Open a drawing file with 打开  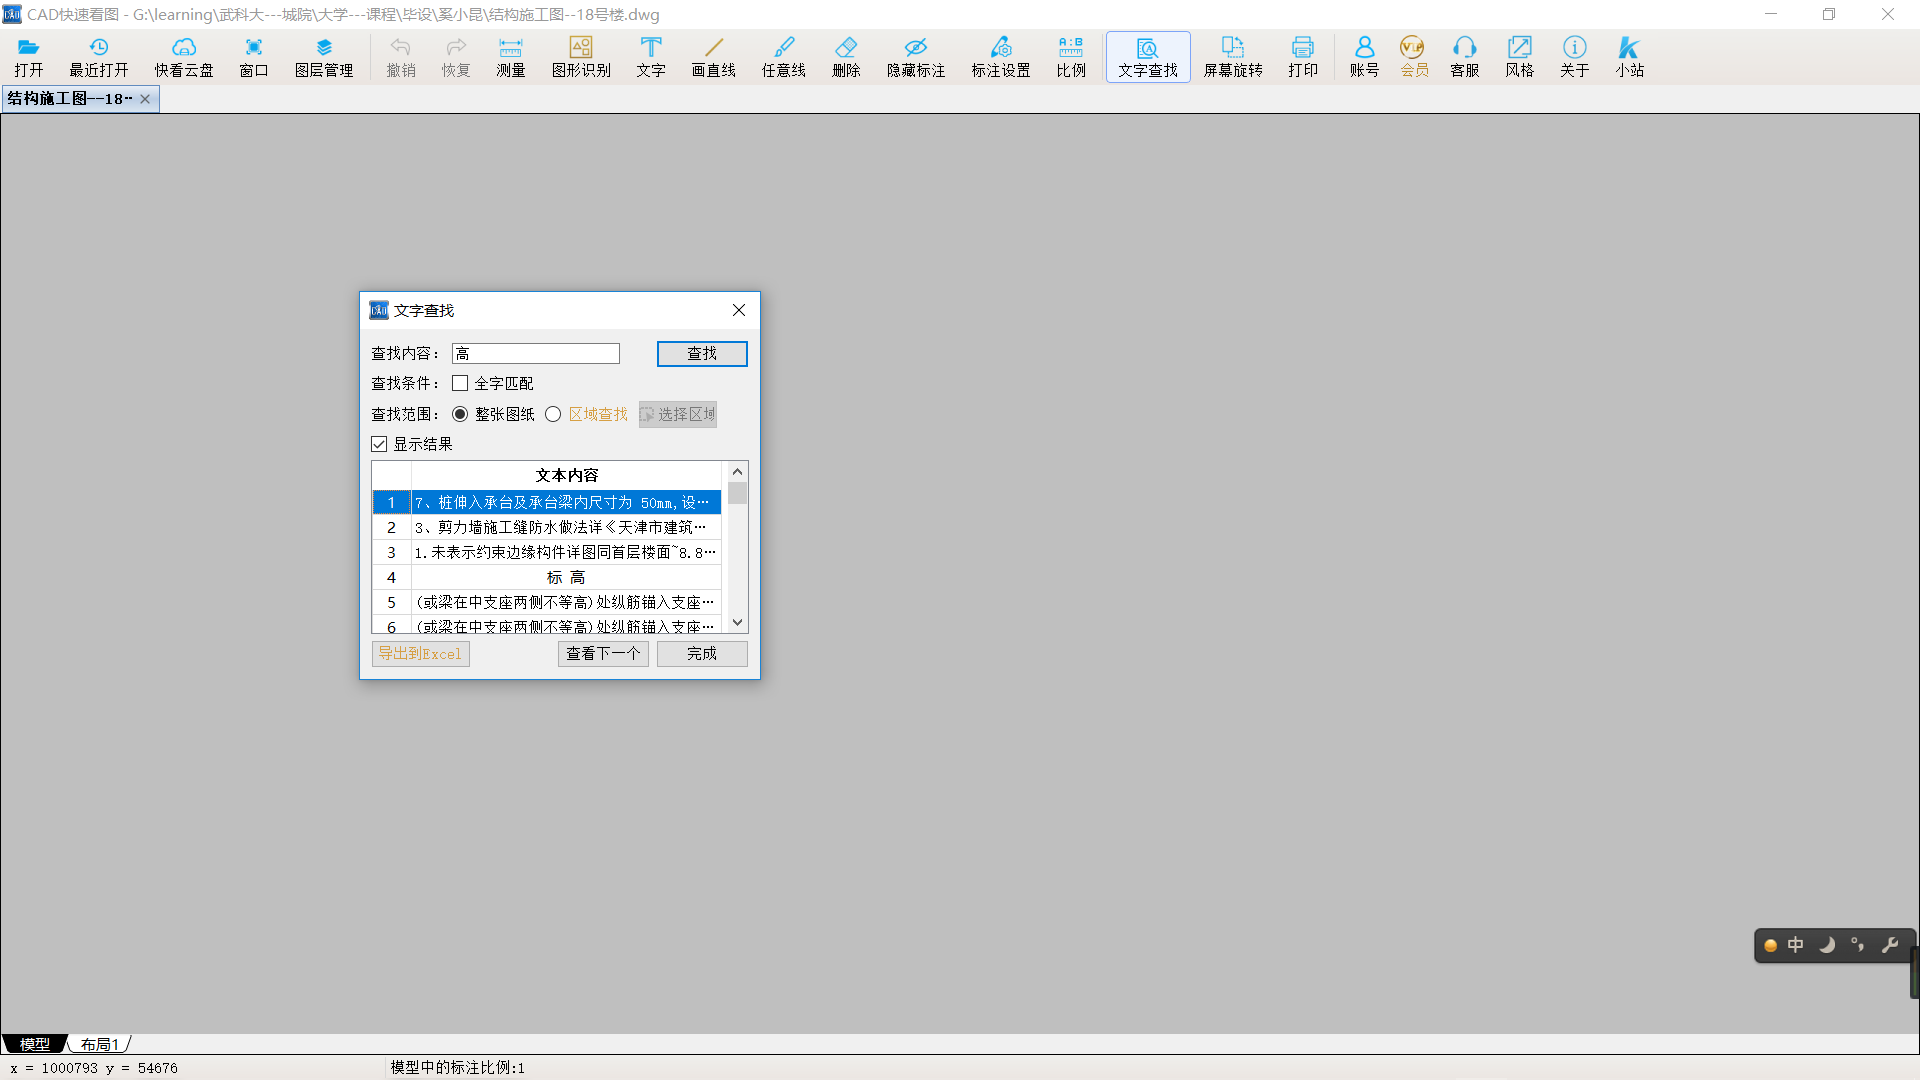(x=29, y=57)
